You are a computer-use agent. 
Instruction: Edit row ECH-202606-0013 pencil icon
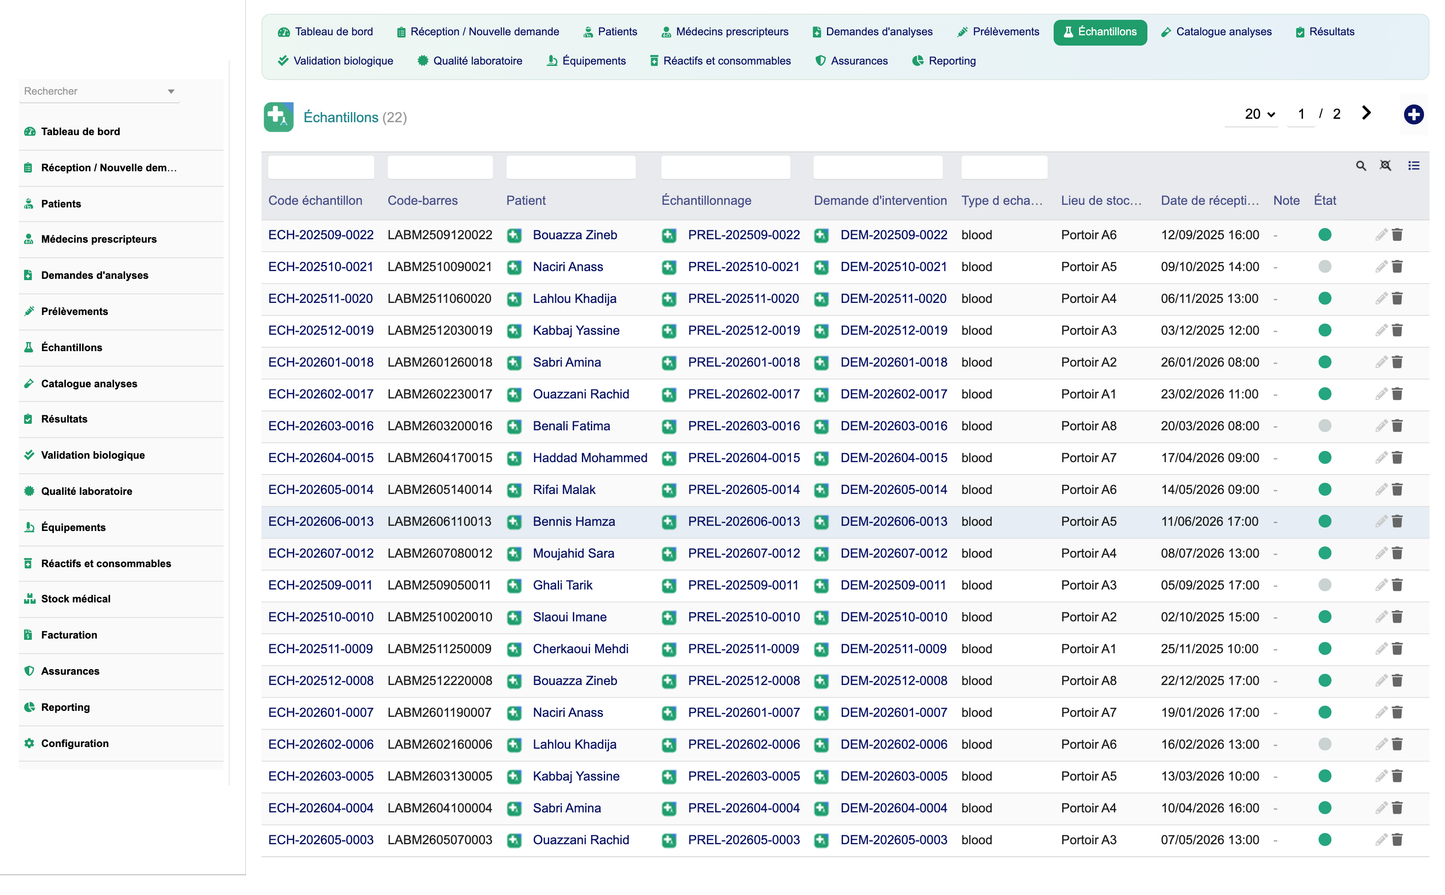point(1381,521)
